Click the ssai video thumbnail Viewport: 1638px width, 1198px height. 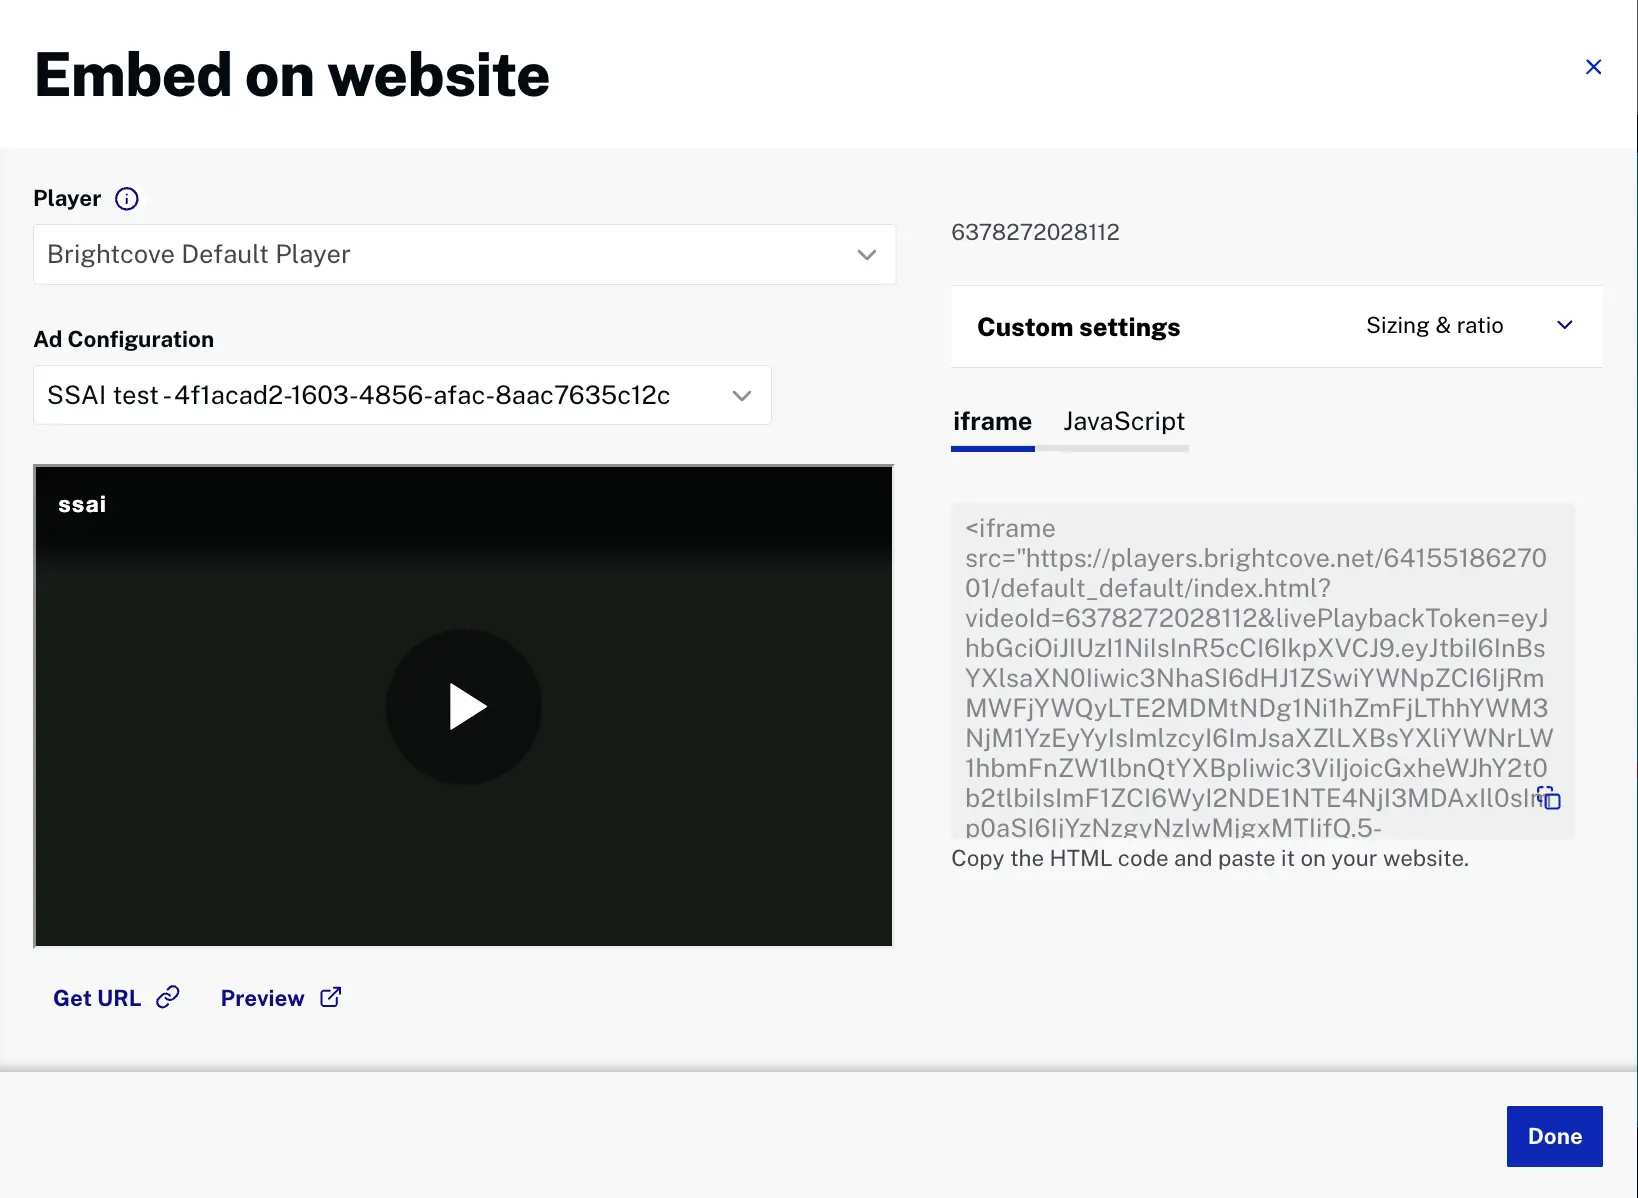coord(463,705)
